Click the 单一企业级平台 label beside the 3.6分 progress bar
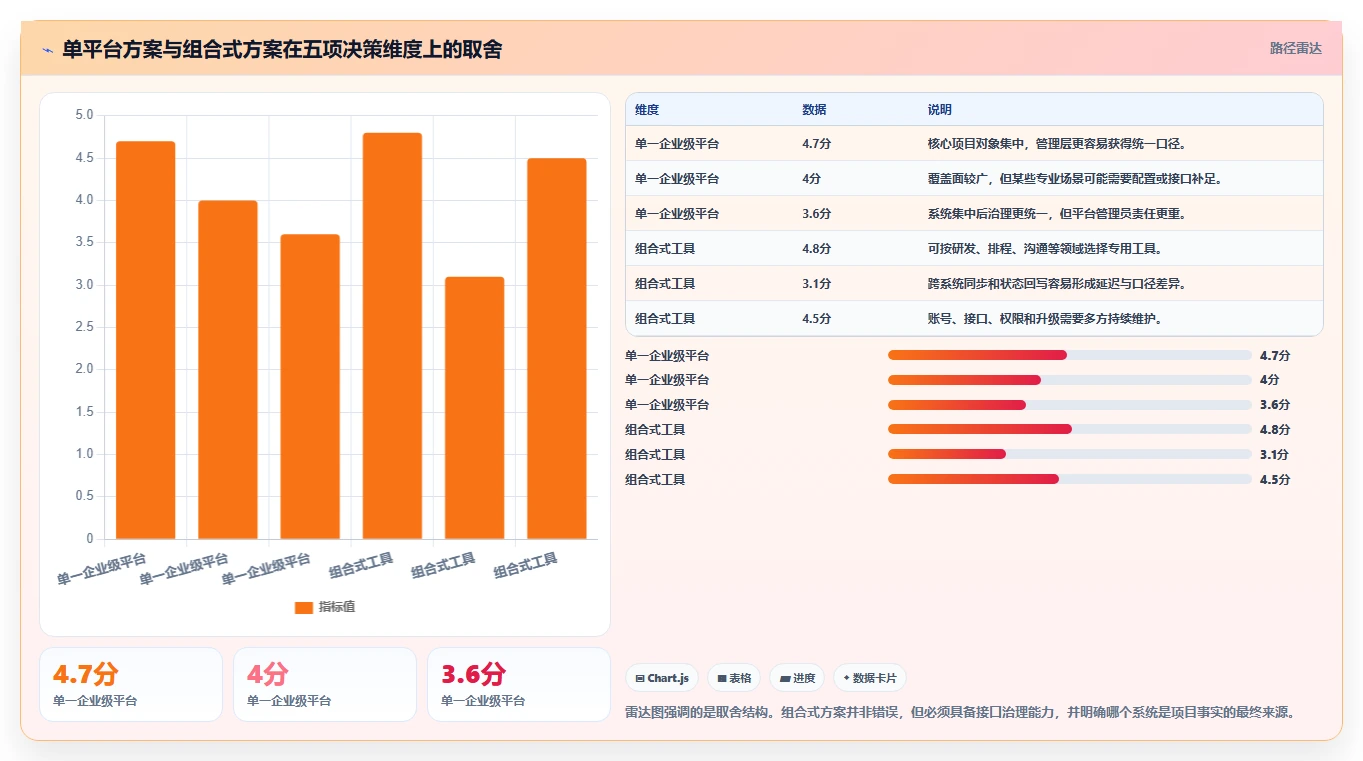1363x761 pixels. (x=667, y=405)
